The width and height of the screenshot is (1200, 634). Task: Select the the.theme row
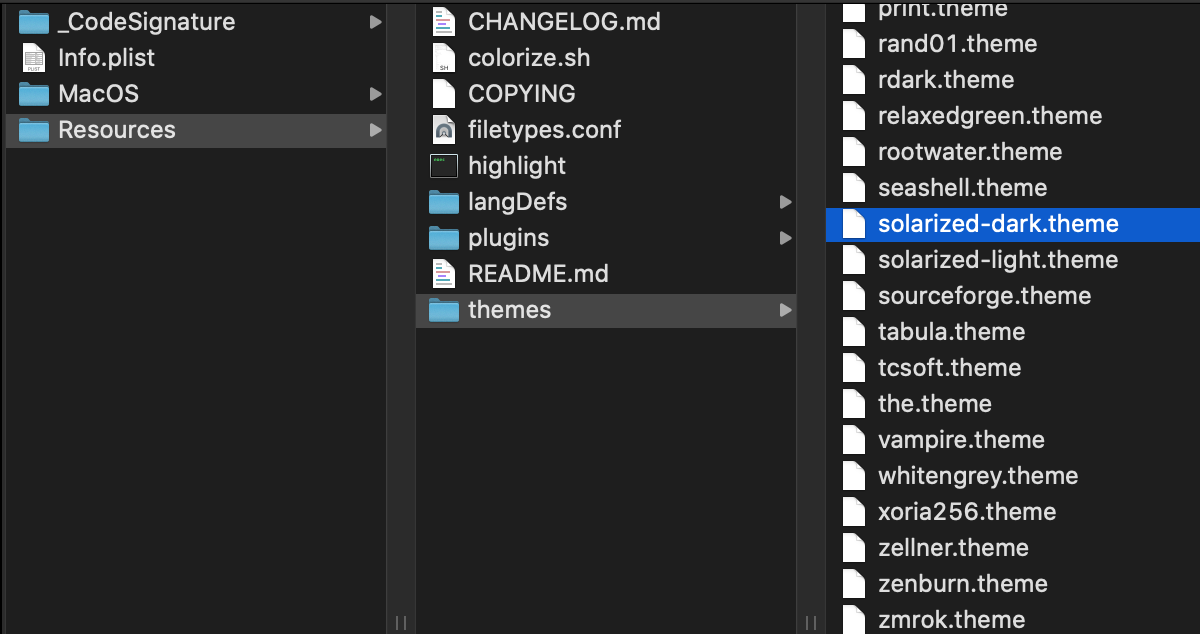pyautogui.click(x=1013, y=404)
